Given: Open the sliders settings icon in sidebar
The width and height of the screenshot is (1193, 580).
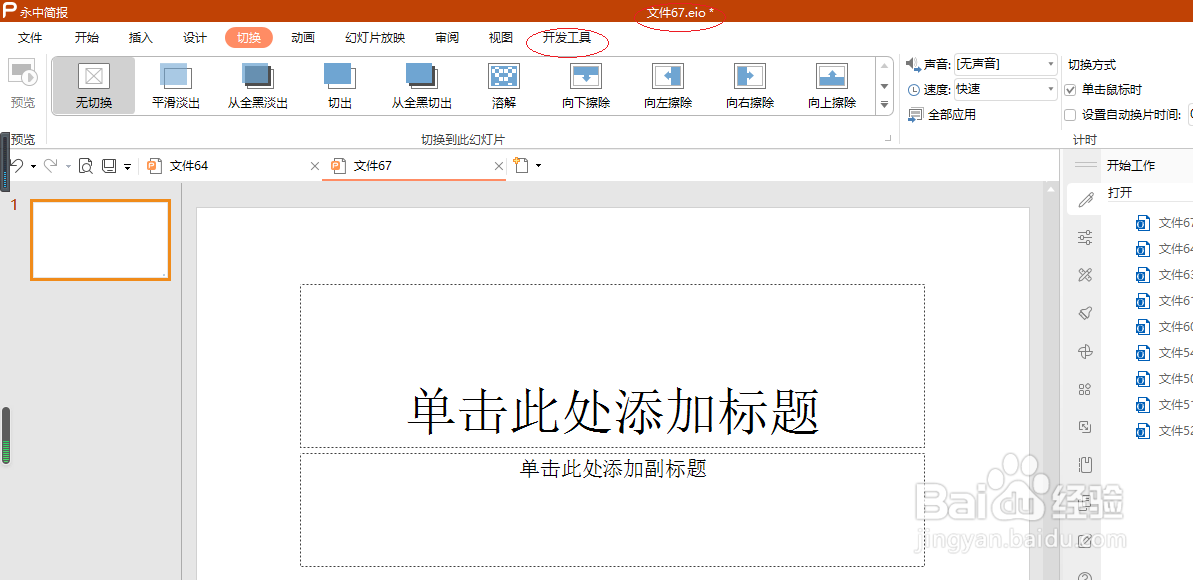Looking at the screenshot, I should point(1086,237).
